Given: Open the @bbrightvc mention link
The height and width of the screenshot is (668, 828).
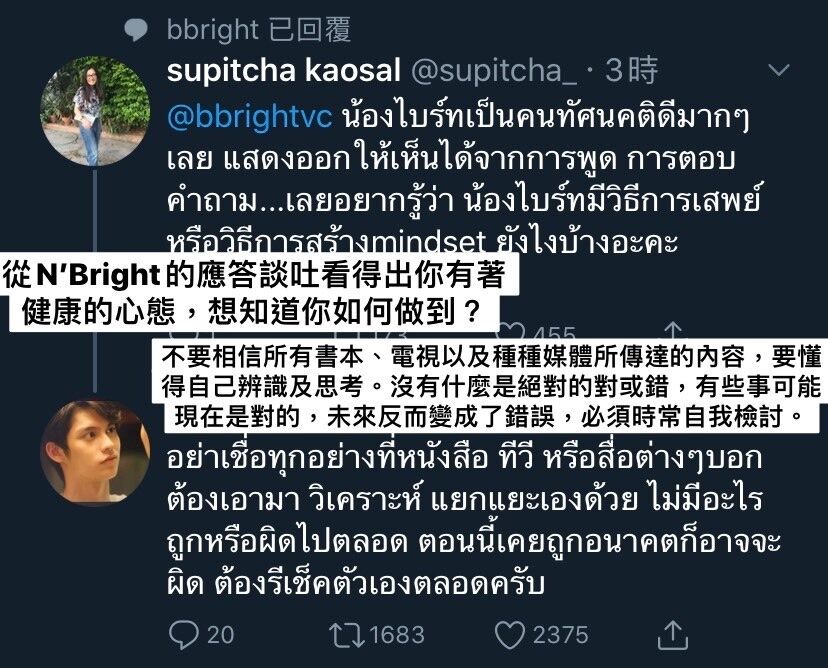Looking at the screenshot, I should (x=250, y=116).
